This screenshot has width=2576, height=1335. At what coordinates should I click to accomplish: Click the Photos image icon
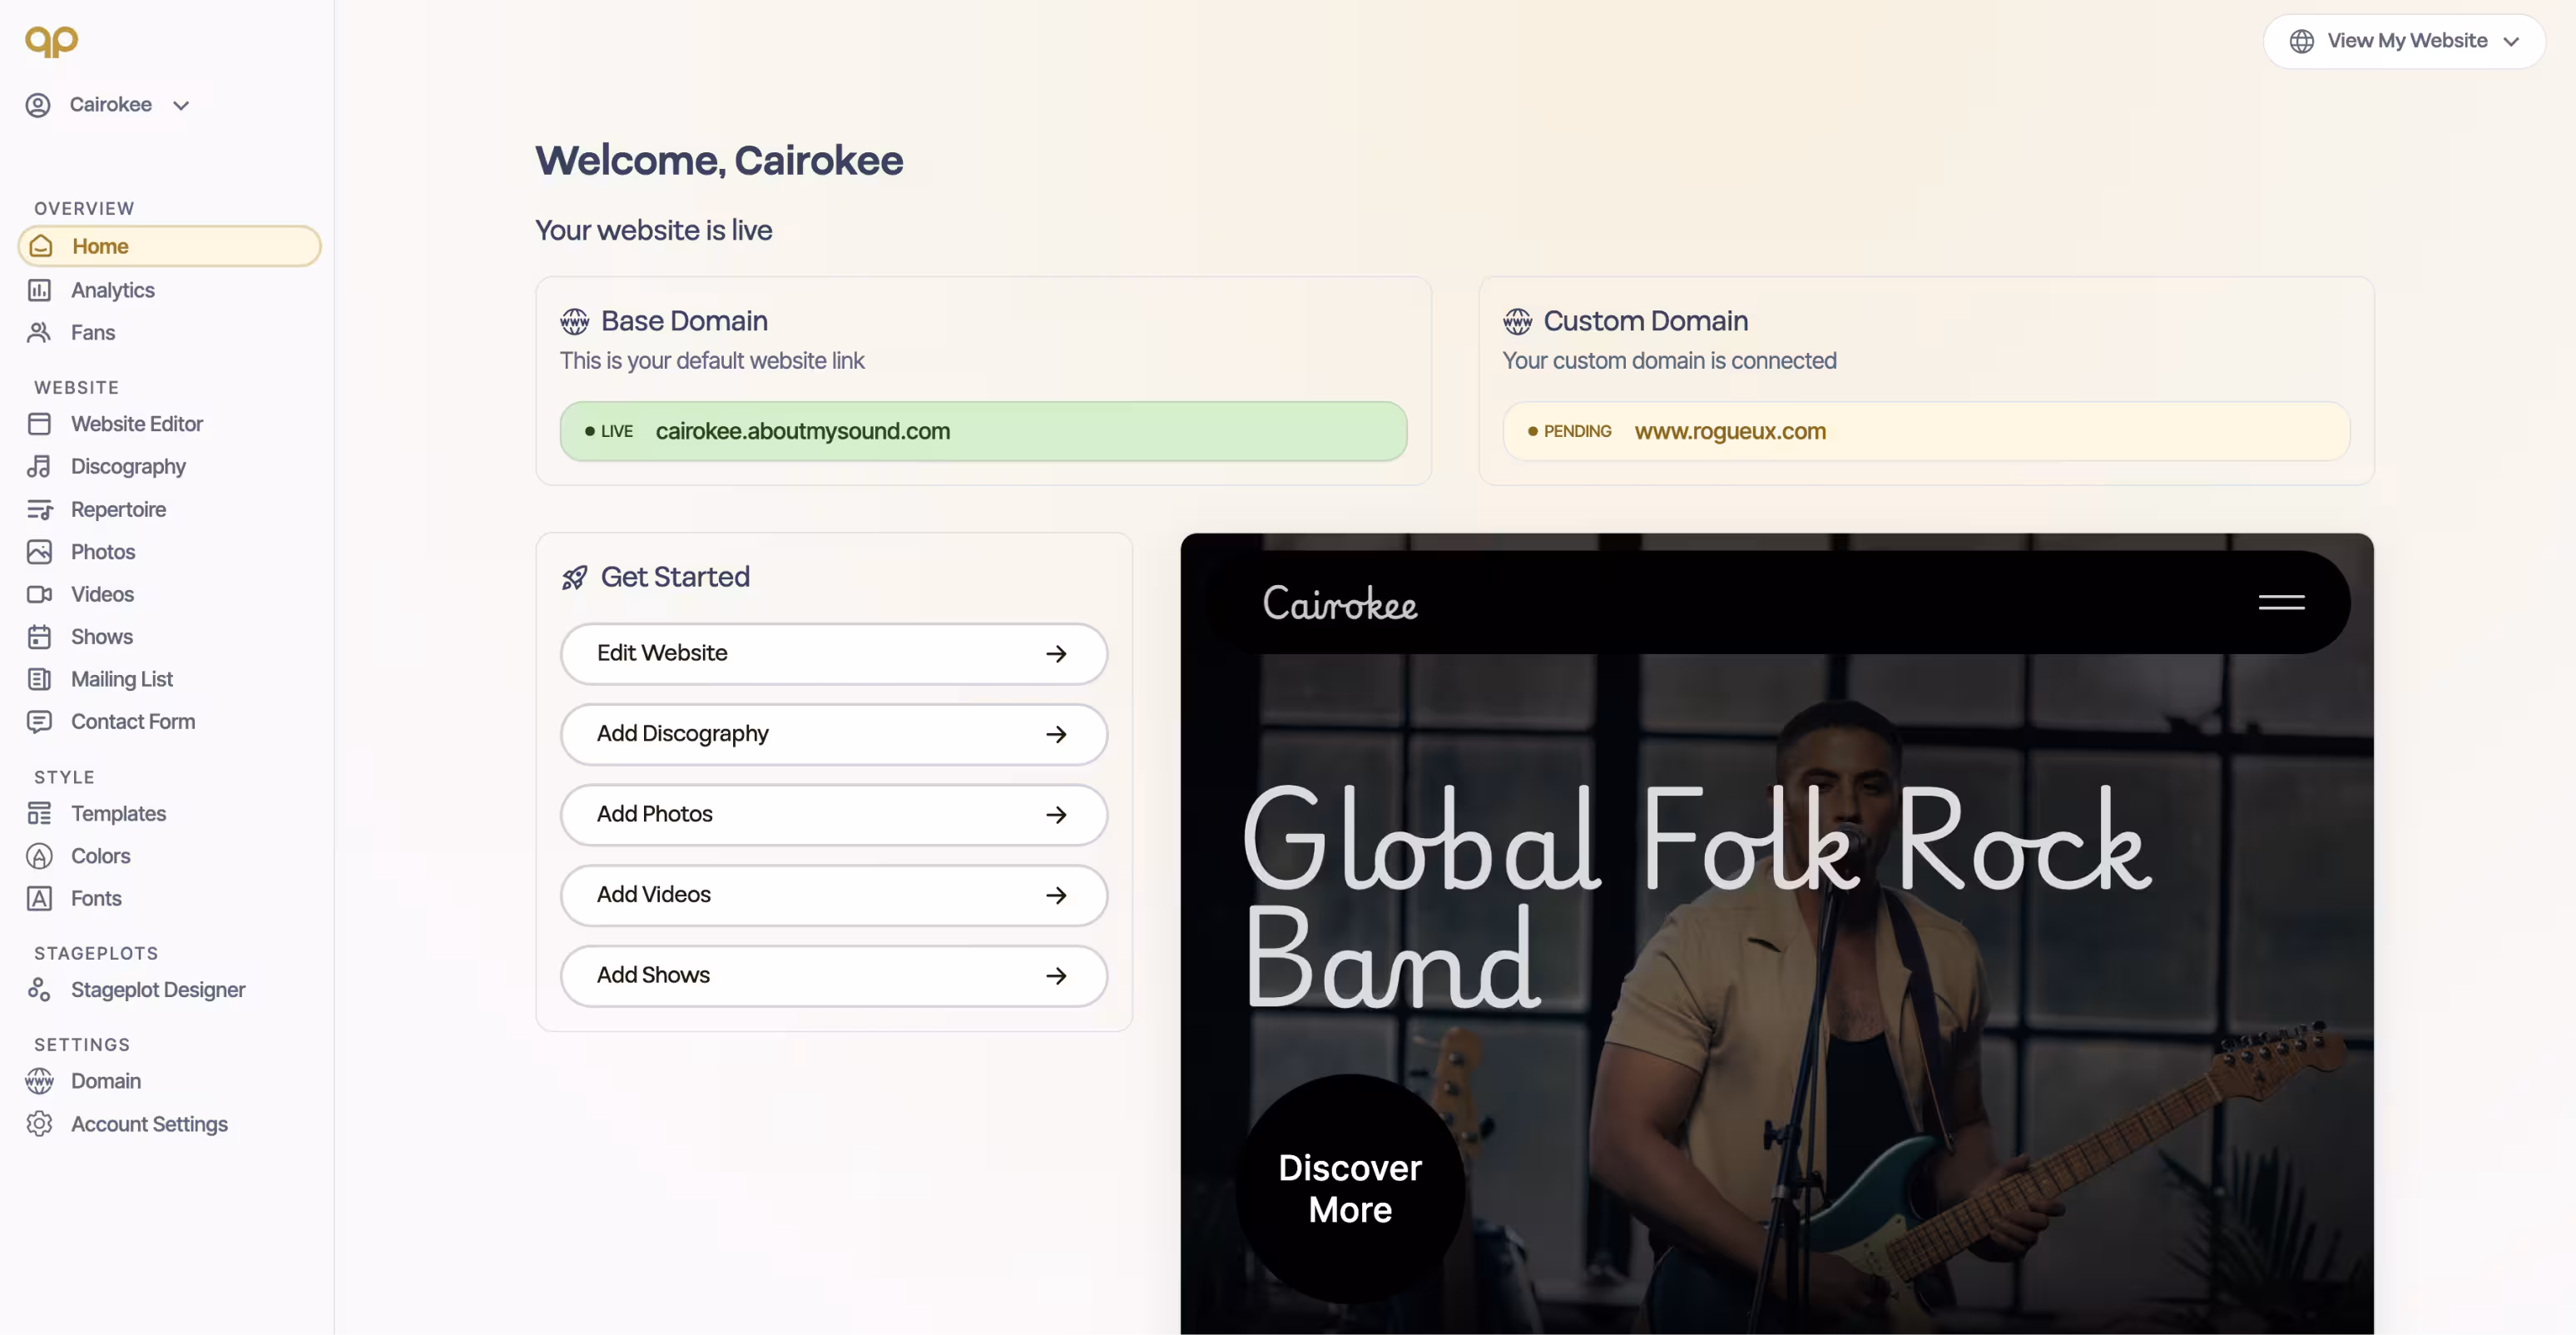pos(39,552)
